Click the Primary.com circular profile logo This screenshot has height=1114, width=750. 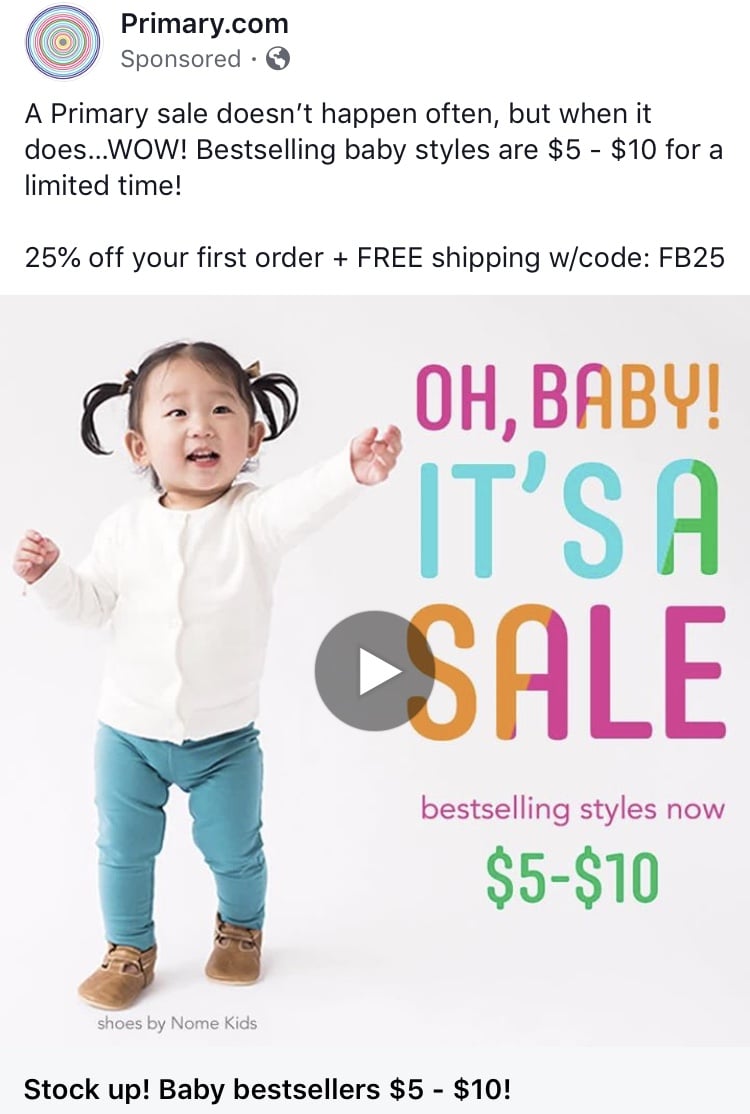pyautogui.click(x=63, y=43)
